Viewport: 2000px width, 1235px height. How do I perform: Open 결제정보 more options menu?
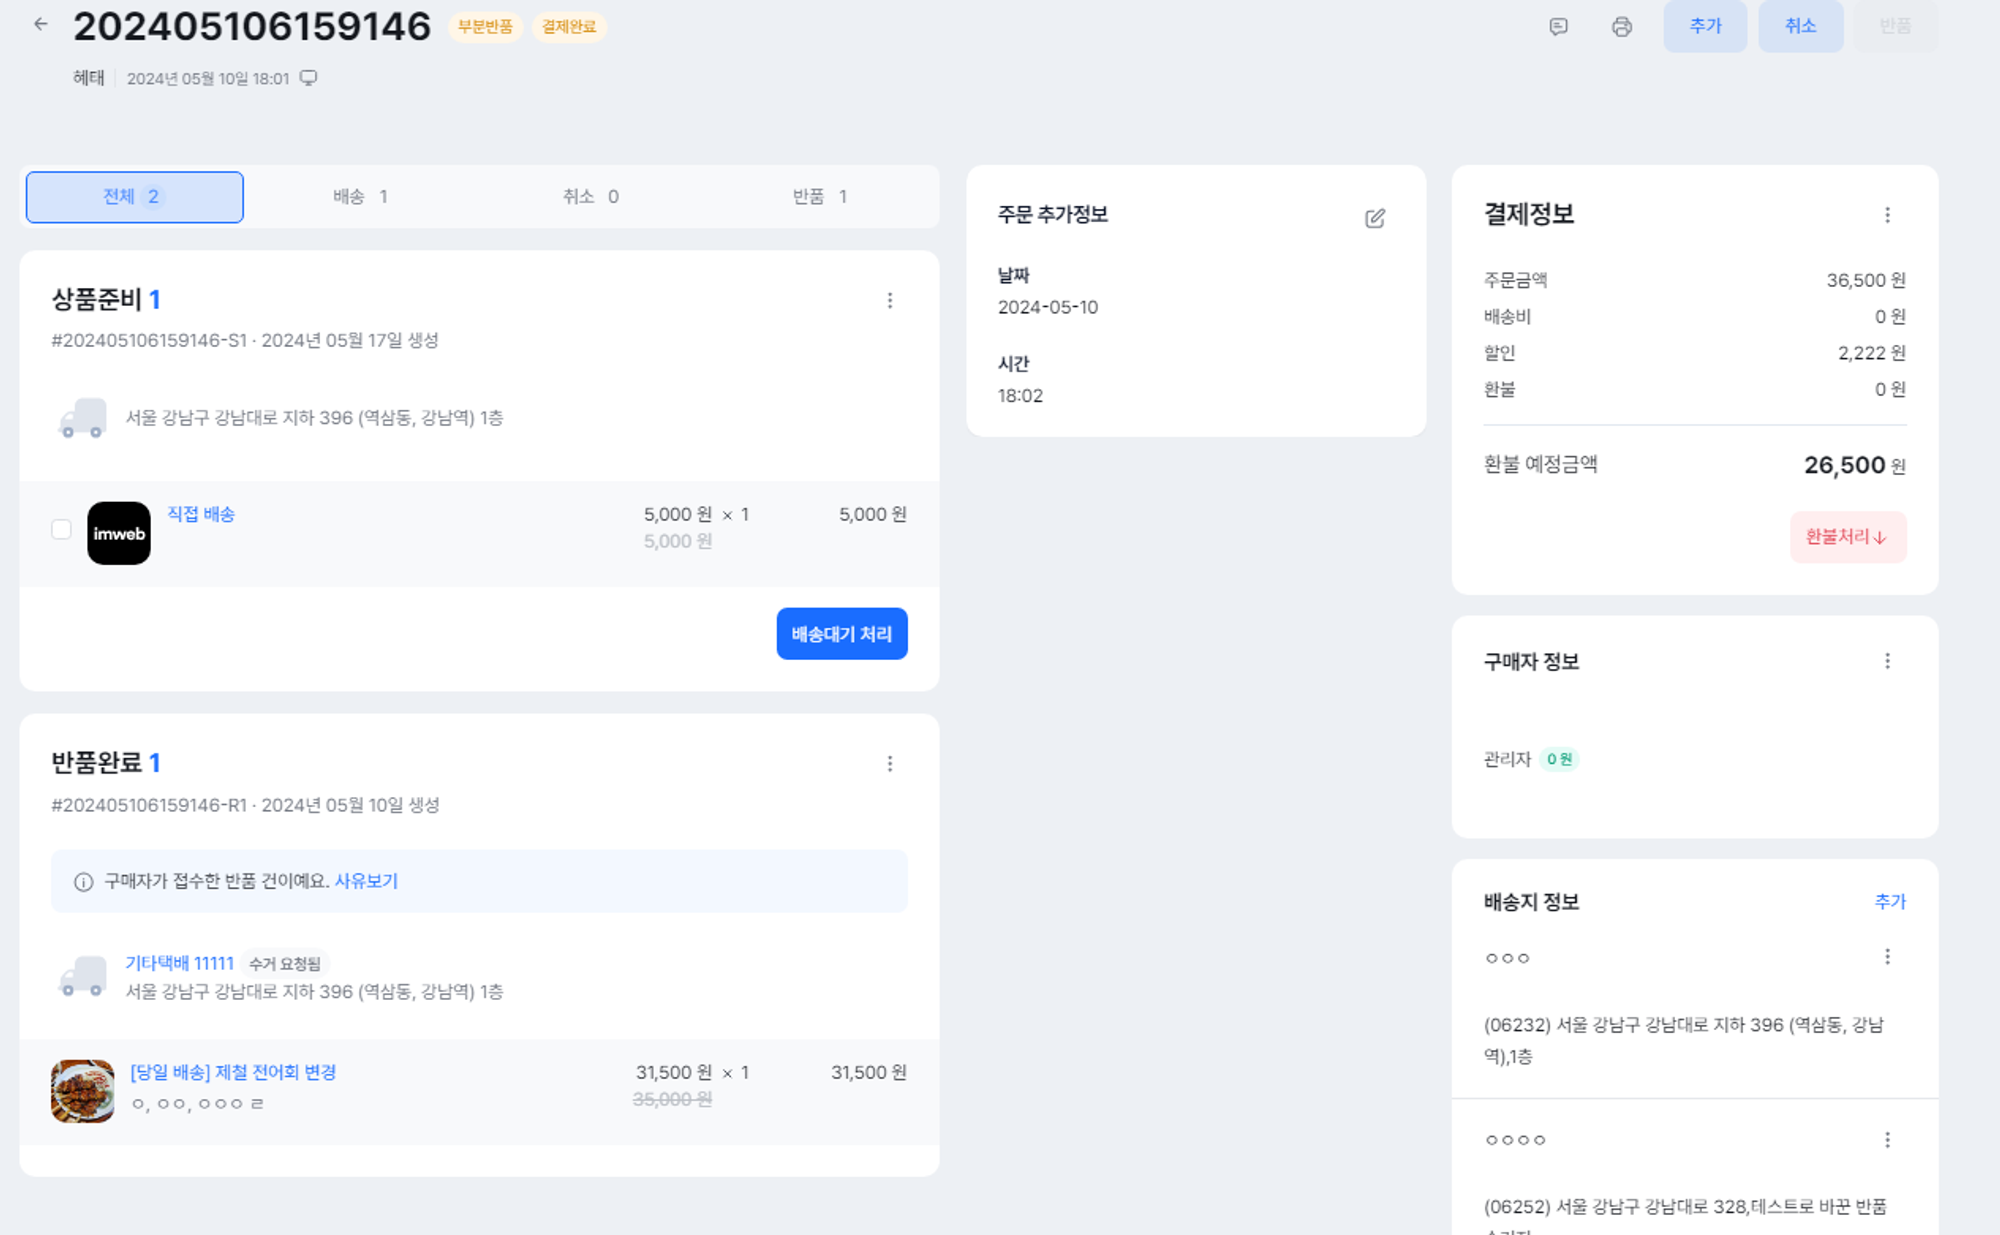(x=1887, y=215)
